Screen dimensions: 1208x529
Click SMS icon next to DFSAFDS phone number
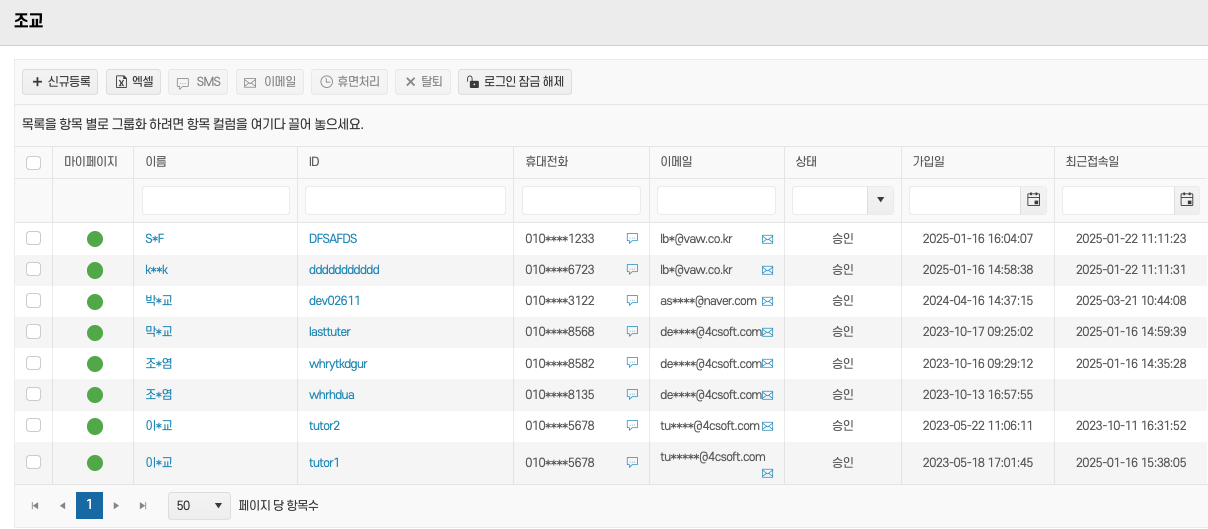[632, 239]
